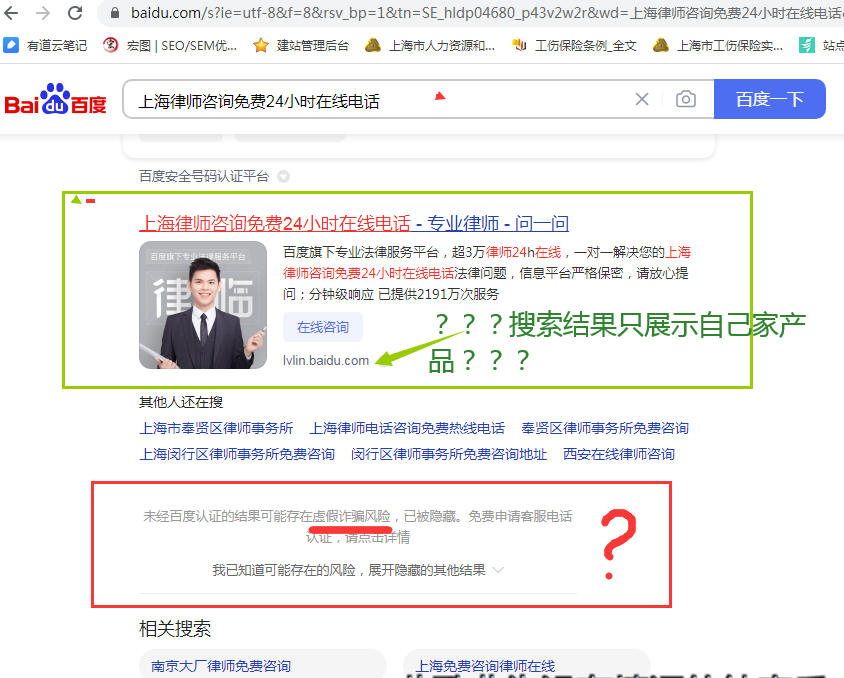Click the 百度安全号码认证平台 label
The width and height of the screenshot is (844, 678).
(x=204, y=176)
